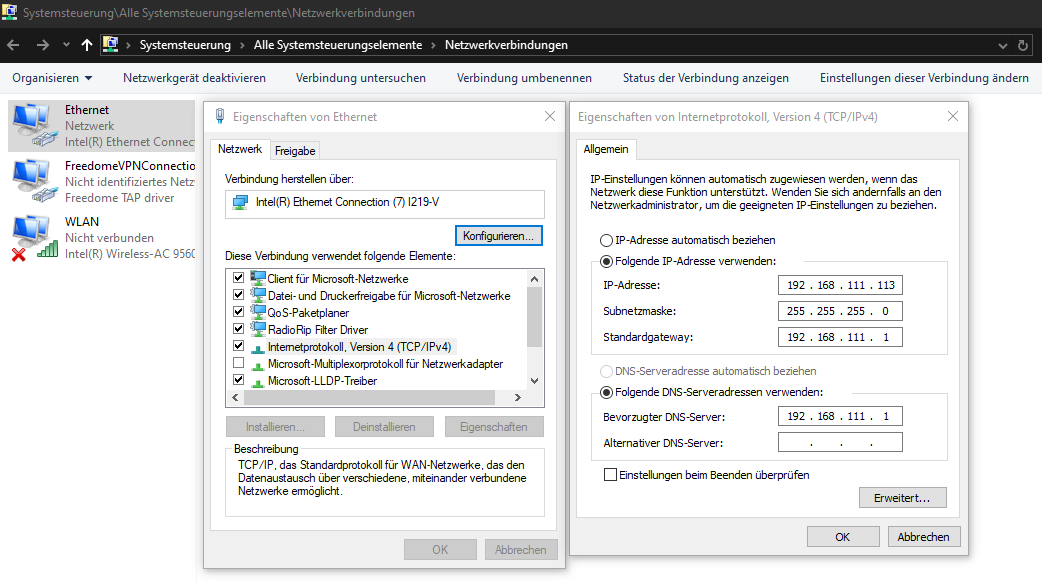The image size is (1042, 586).
Task: Click Client für Microsoft-Netzwerke item icon
Action: [258, 278]
